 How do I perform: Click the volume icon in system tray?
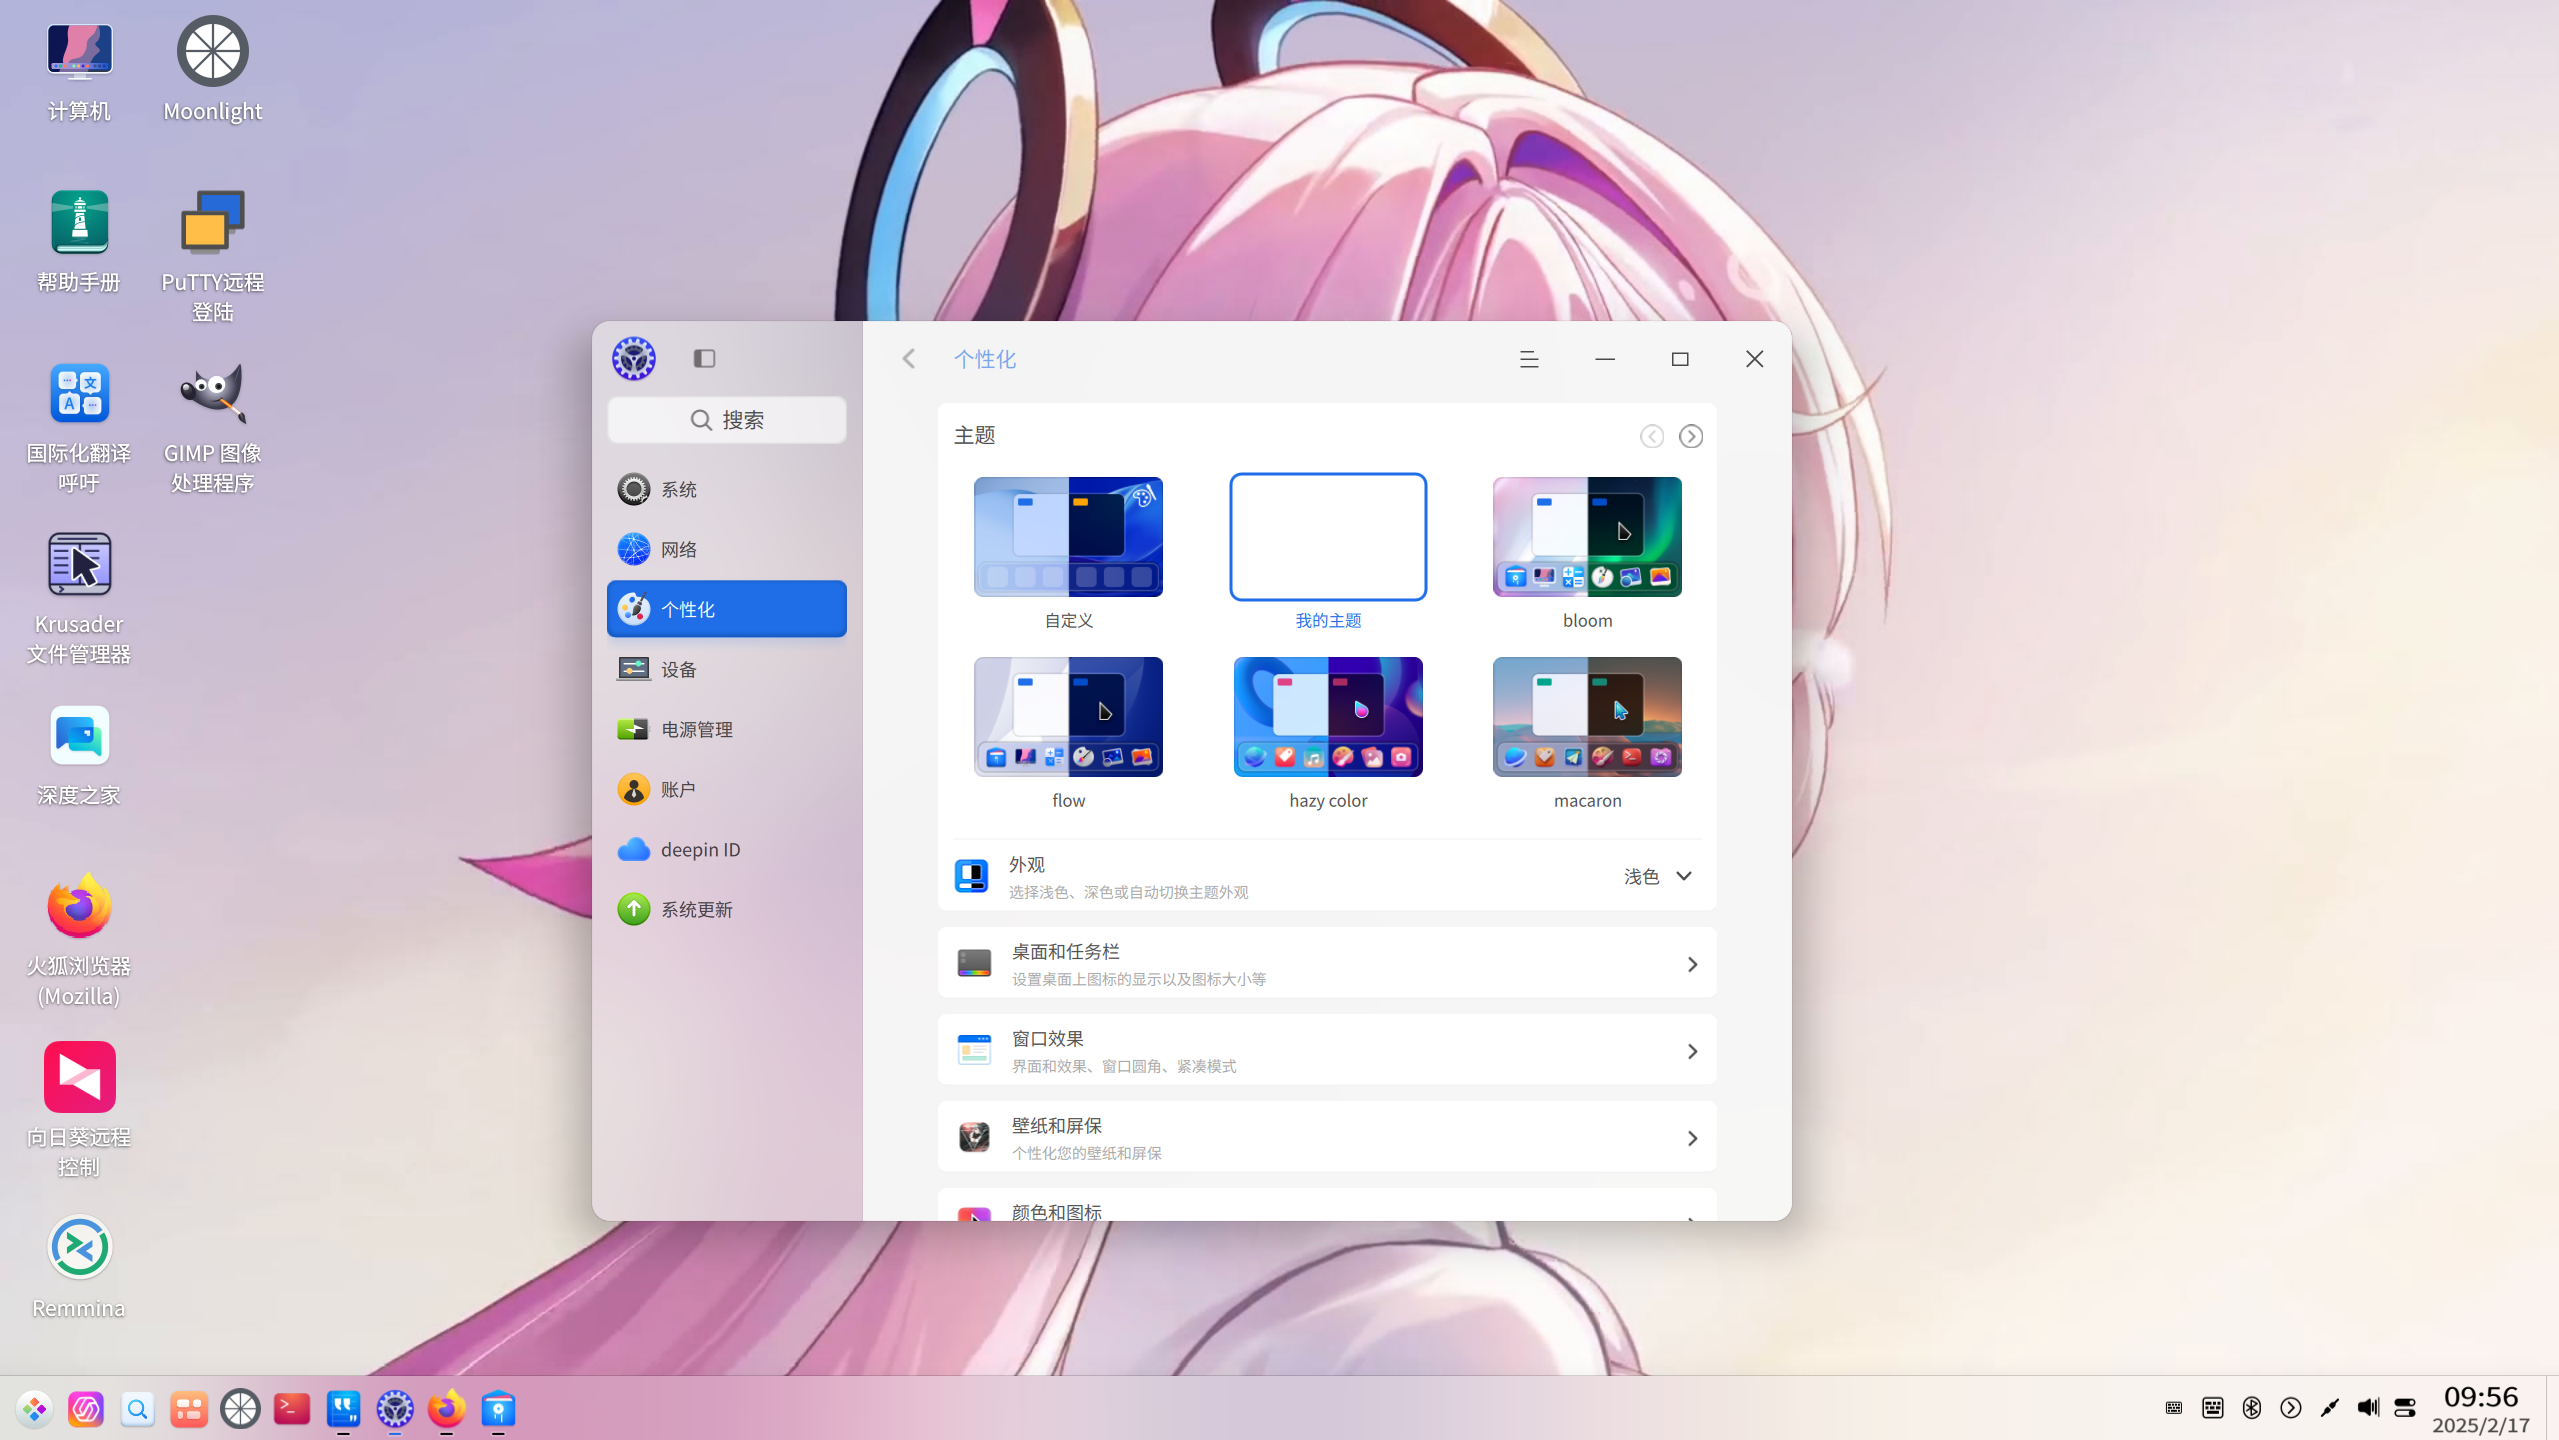2368,1408
